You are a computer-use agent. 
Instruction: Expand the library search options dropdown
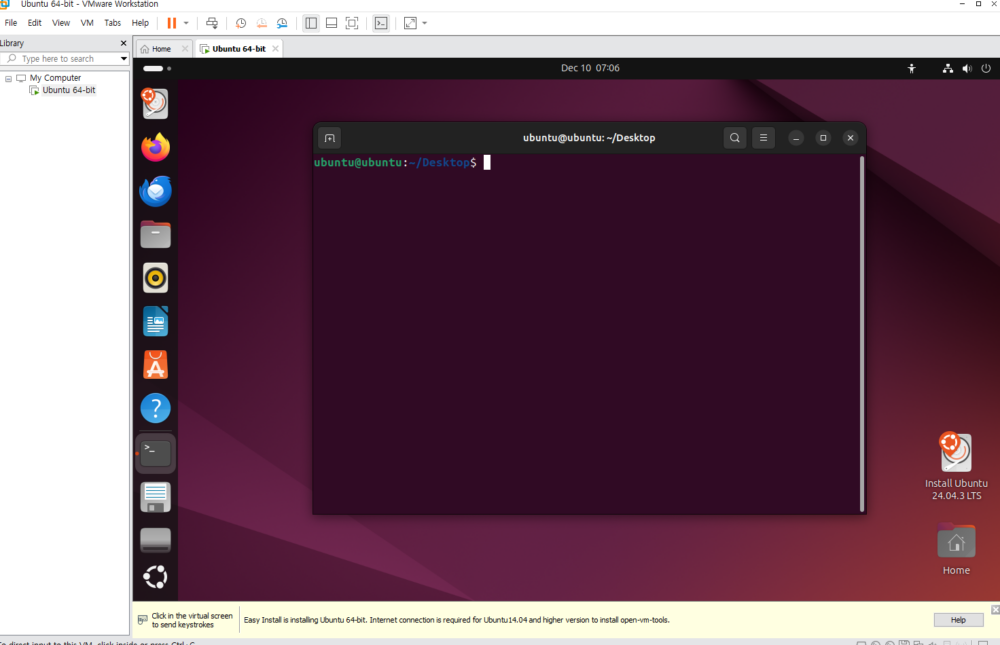(124, 59)
